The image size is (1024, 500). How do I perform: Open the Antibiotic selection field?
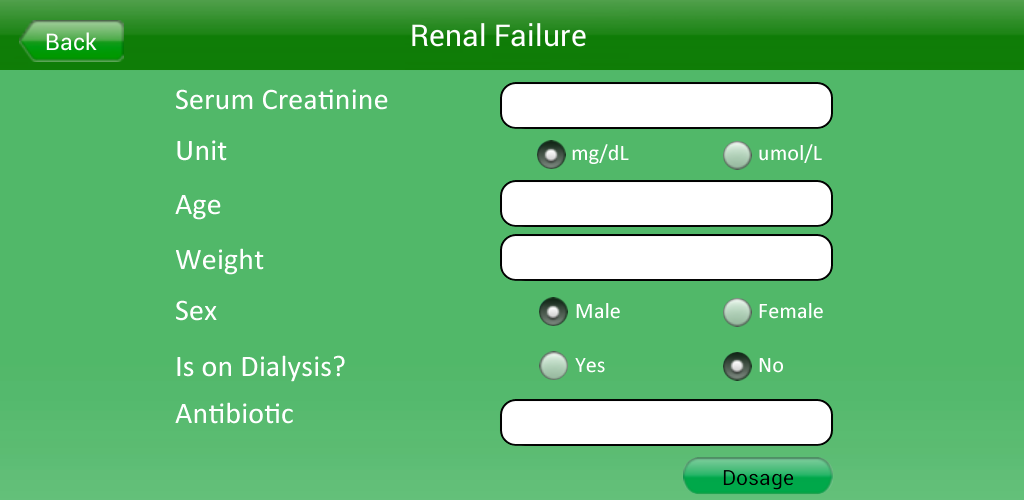click(666, 423)
